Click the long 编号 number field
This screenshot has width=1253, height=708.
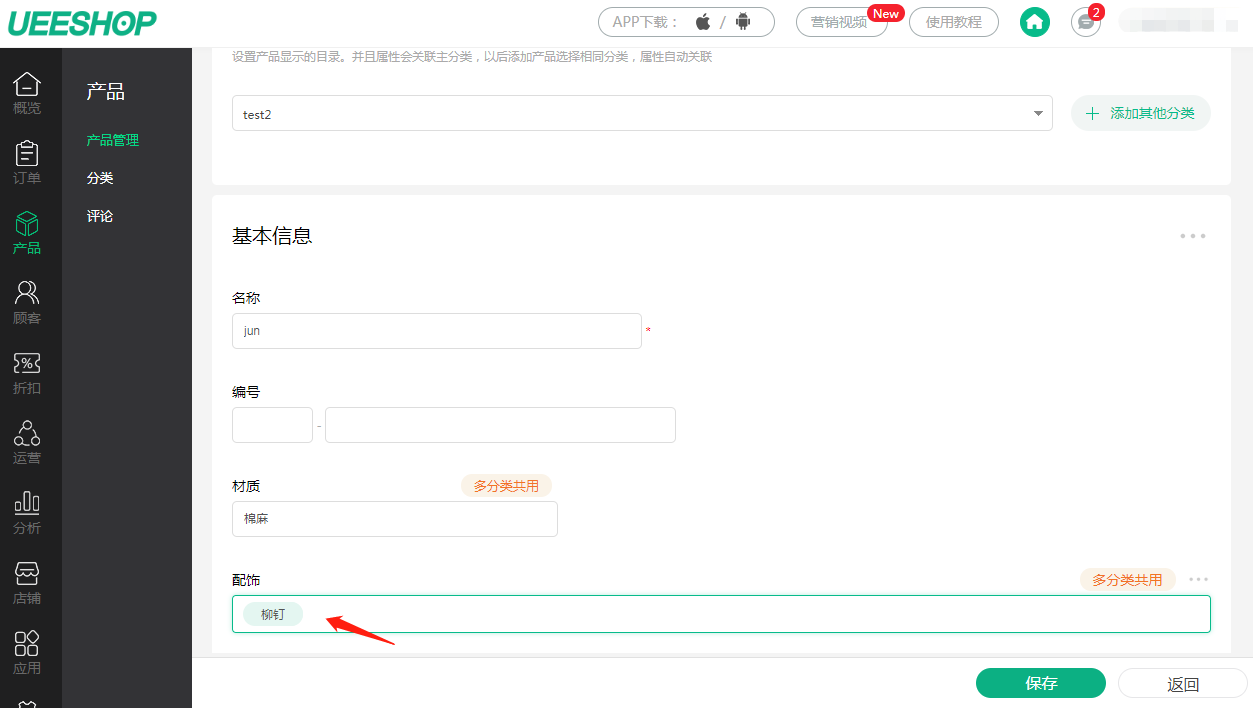tap(500, 425)
